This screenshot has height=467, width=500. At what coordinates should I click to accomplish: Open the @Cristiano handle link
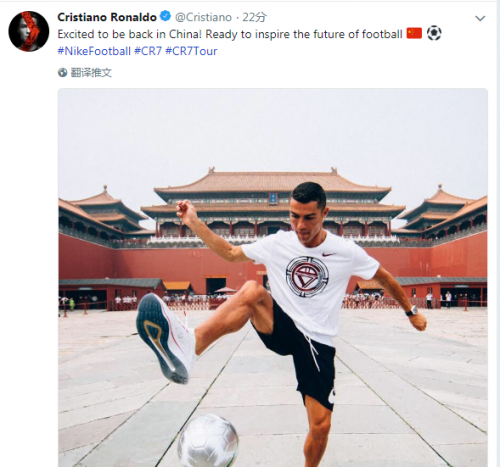pos(203,17)
